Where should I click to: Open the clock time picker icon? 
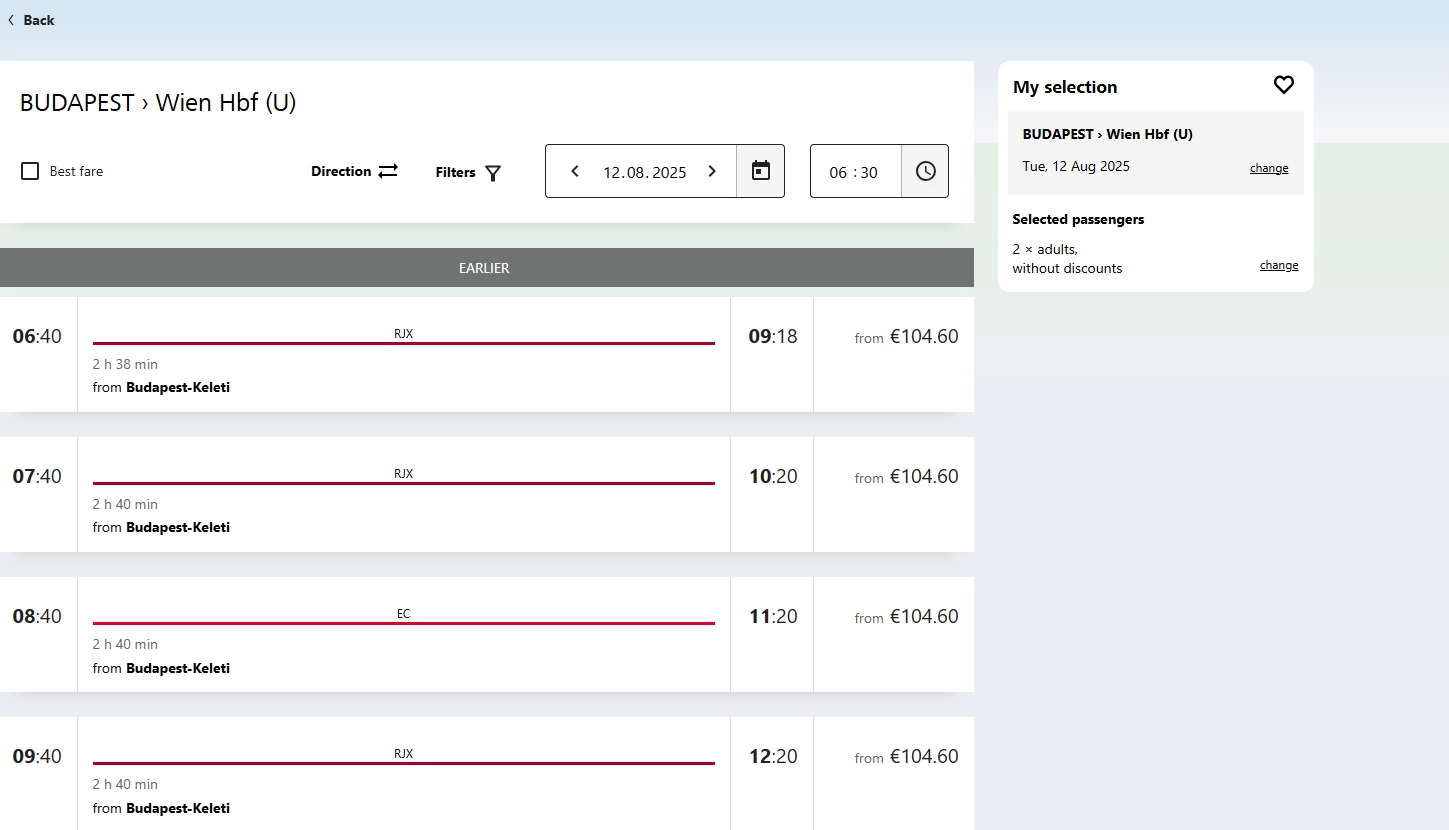(926, 171)
